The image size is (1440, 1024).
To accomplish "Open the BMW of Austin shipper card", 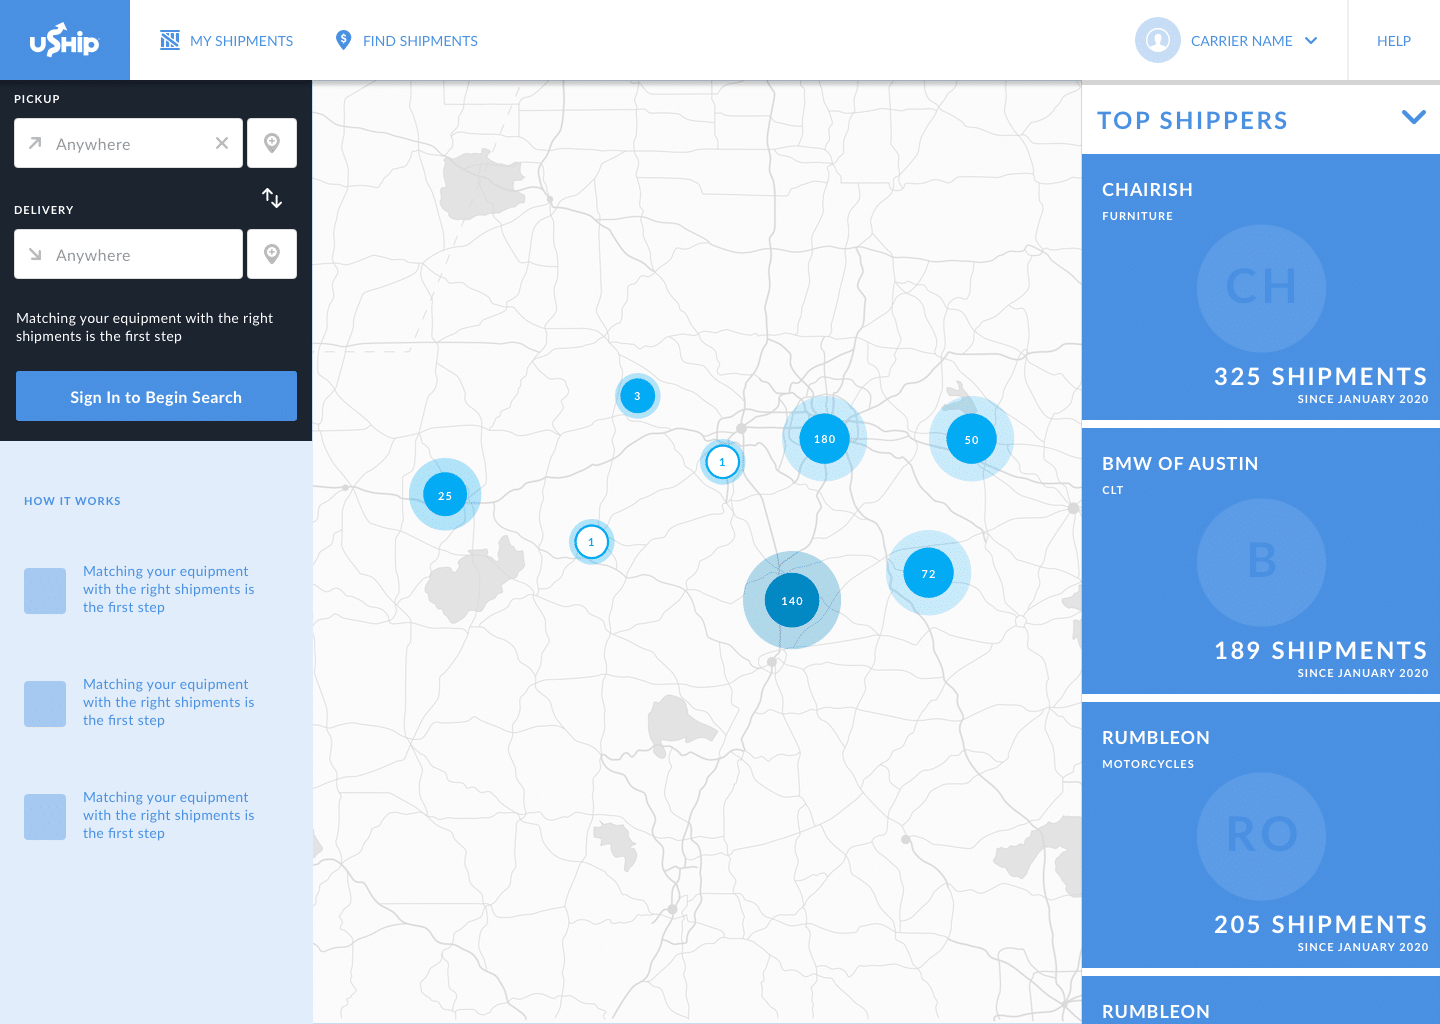I will pos(1261,561).
